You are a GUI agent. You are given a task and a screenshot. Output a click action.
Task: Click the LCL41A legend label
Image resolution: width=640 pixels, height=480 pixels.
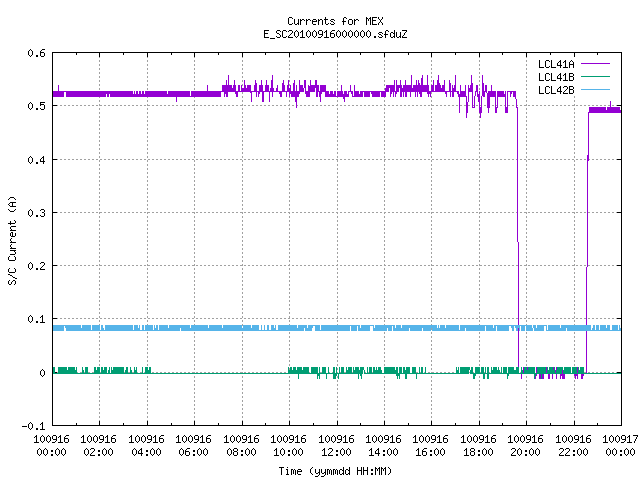[556, 64]
